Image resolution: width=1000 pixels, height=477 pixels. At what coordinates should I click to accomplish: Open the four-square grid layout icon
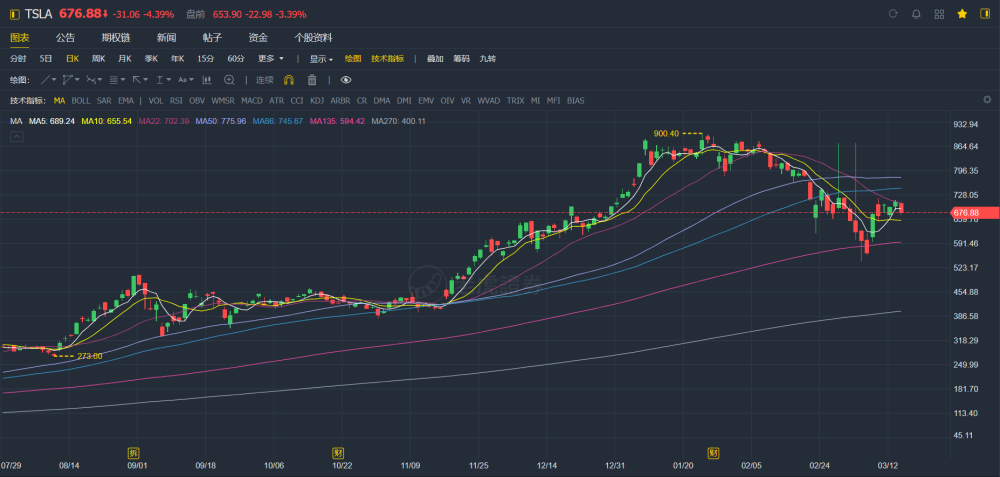click(x=939, y=14)
